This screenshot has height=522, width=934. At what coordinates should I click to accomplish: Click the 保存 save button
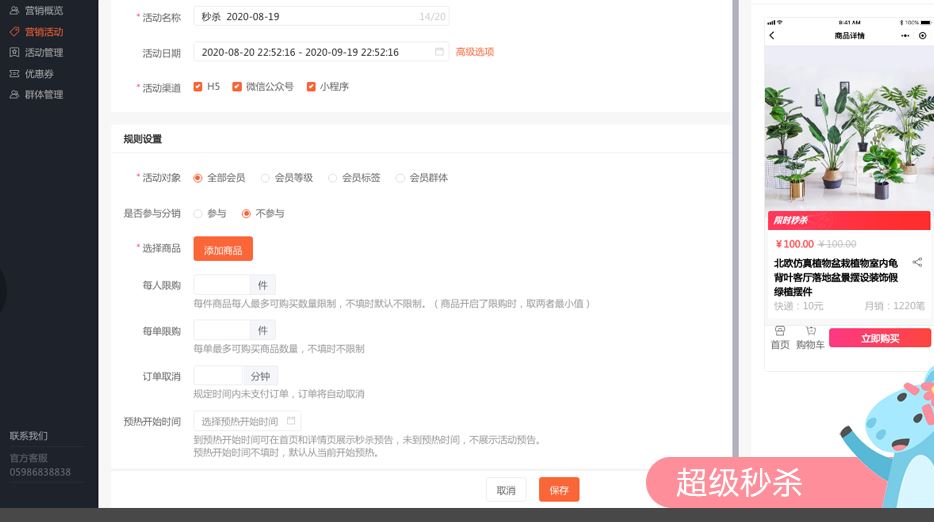[x=558, y=490]
